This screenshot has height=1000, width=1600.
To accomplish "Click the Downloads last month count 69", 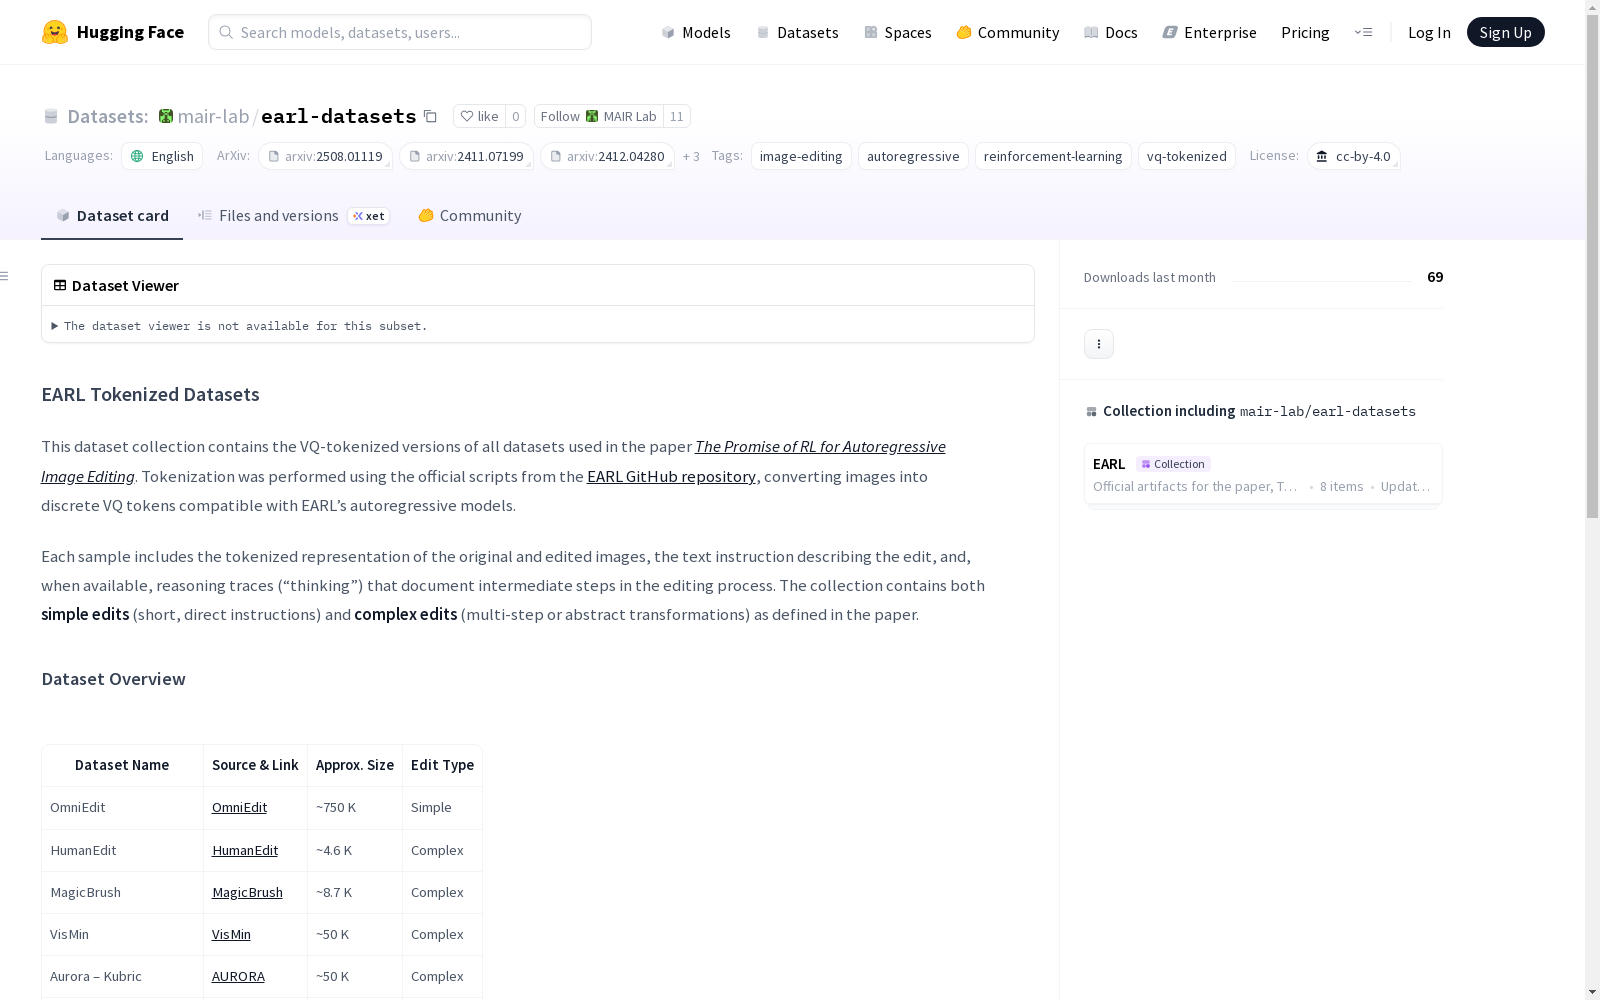I will (1435, 277).
